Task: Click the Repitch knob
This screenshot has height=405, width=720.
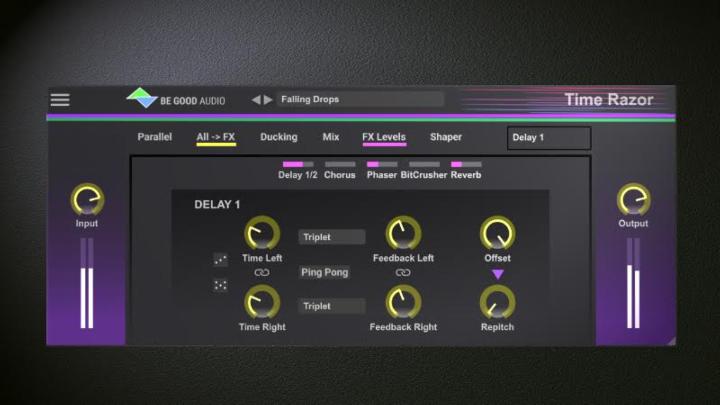Action: coord(497,302)
